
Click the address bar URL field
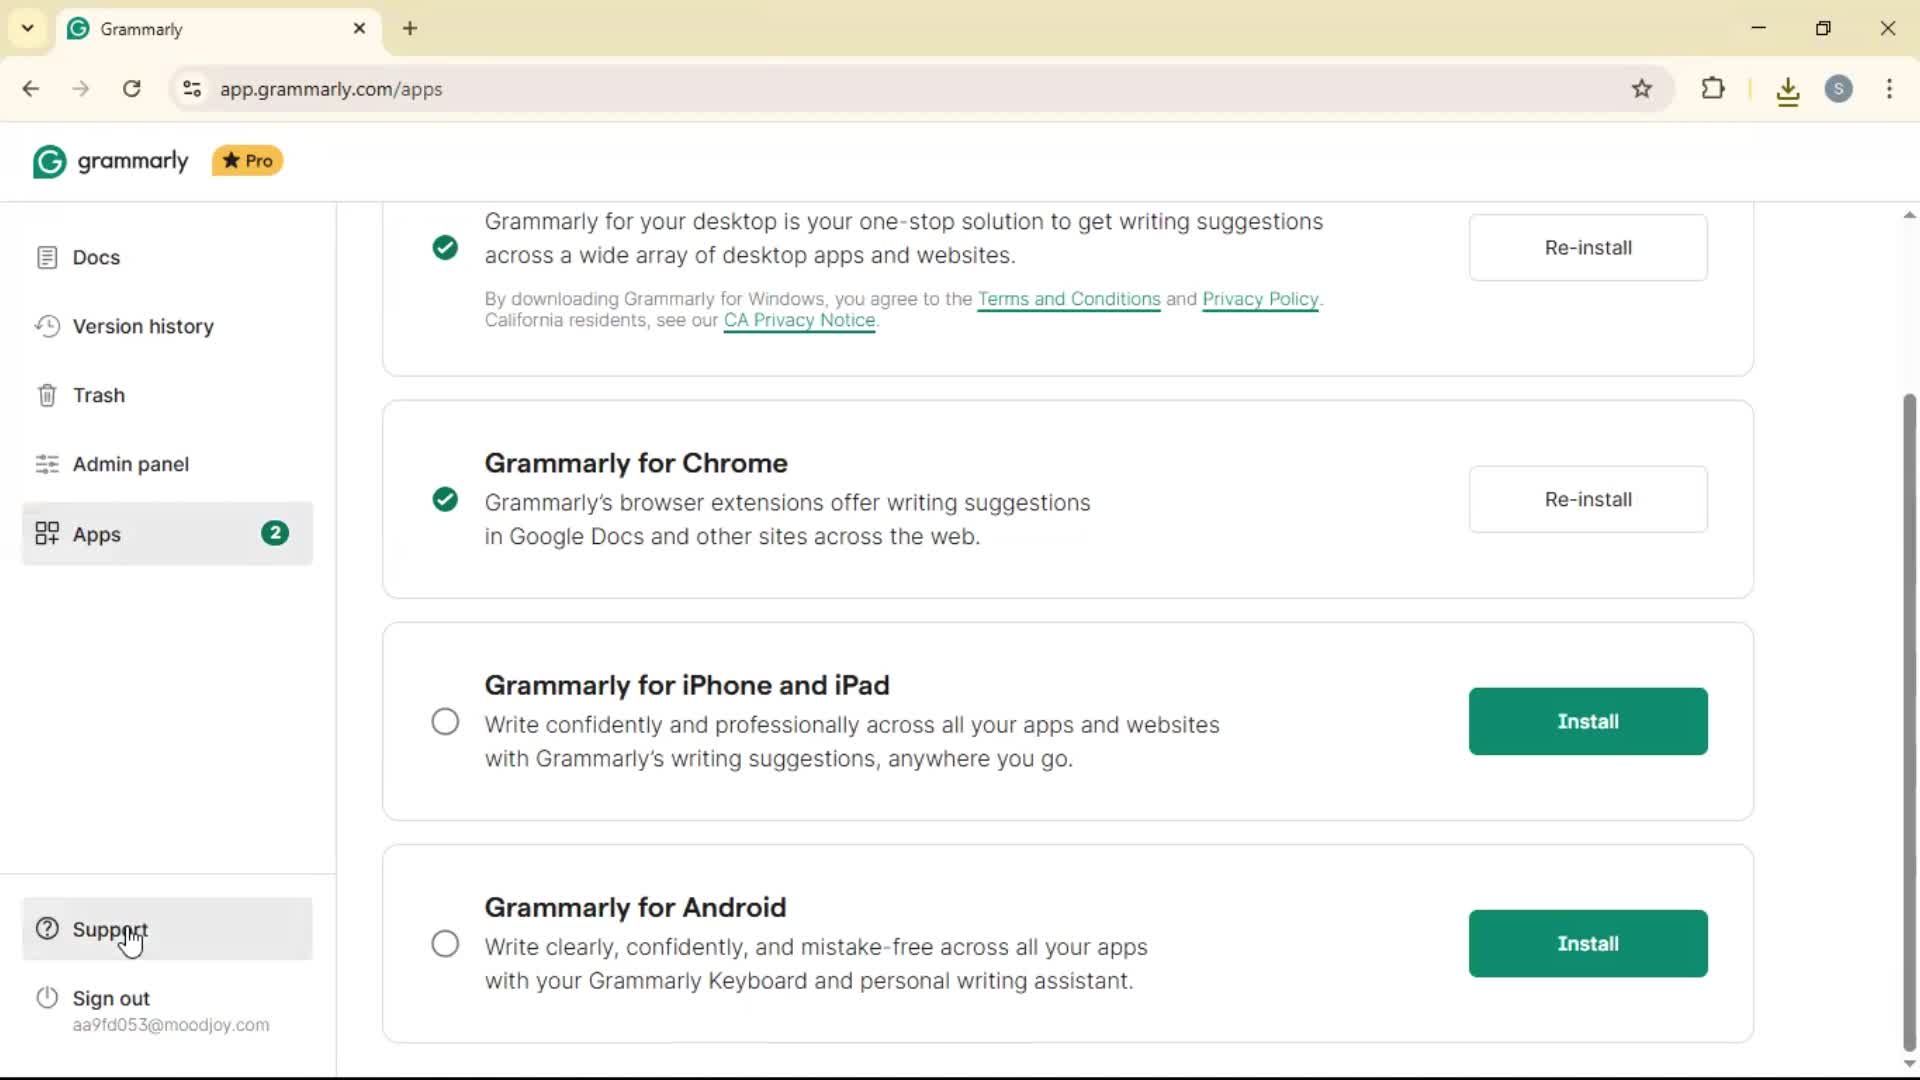coord(800,89)
